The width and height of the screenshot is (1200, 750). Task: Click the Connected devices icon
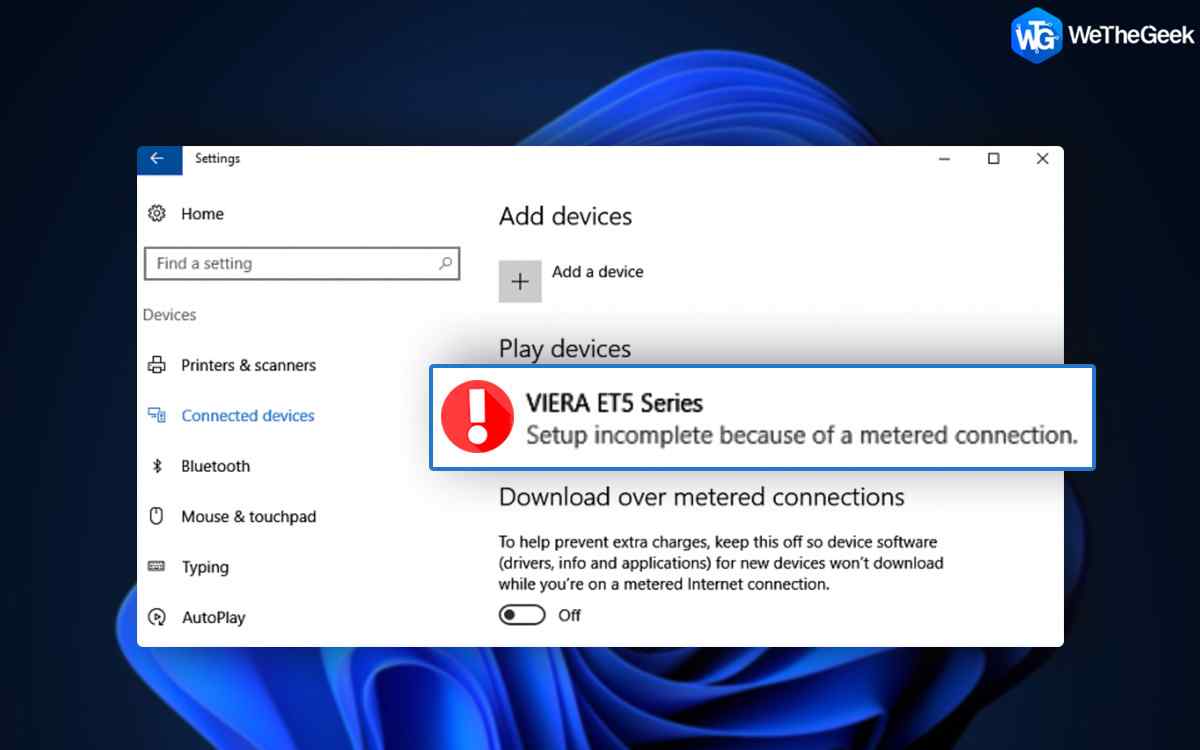click(x=157, y=415)
